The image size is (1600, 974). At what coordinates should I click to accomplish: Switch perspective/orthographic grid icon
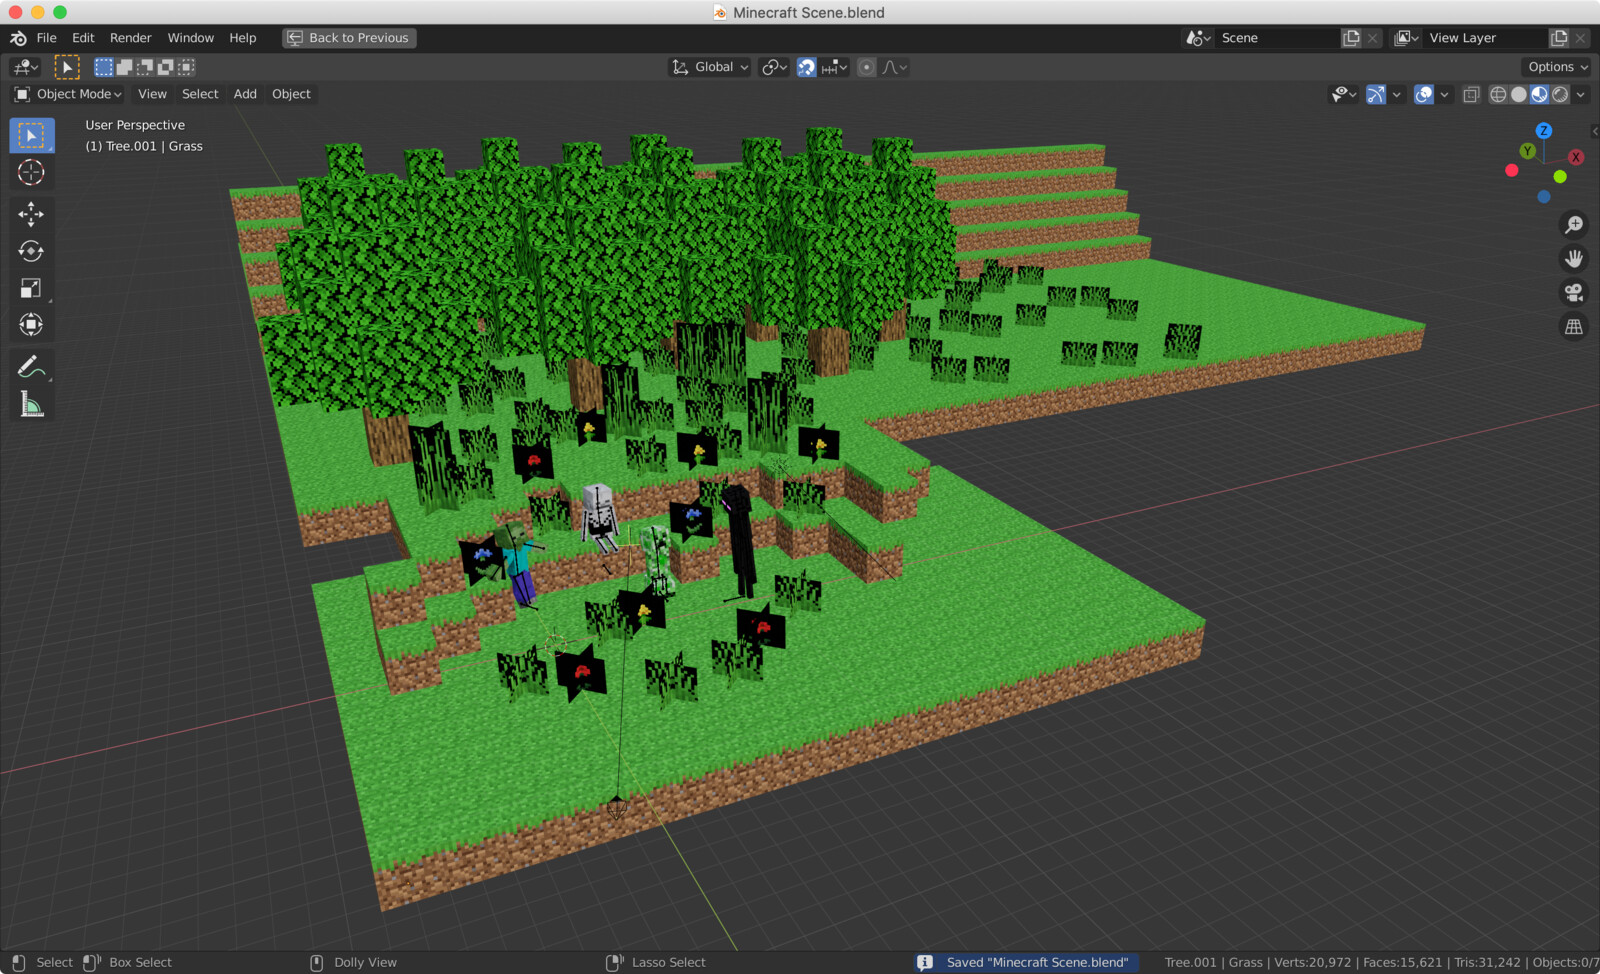click(1574, 327)
